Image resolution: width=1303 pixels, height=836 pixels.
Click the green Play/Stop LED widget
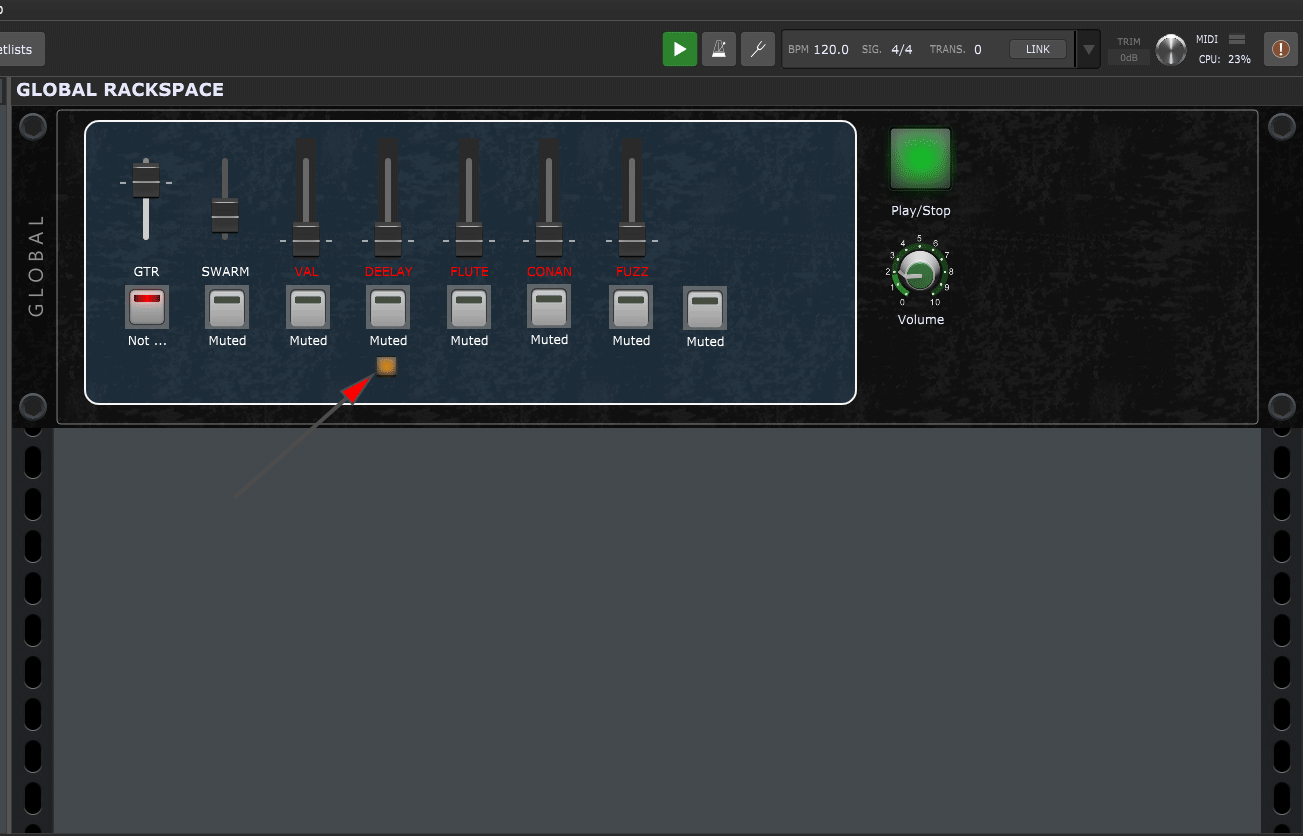[919, 158]
